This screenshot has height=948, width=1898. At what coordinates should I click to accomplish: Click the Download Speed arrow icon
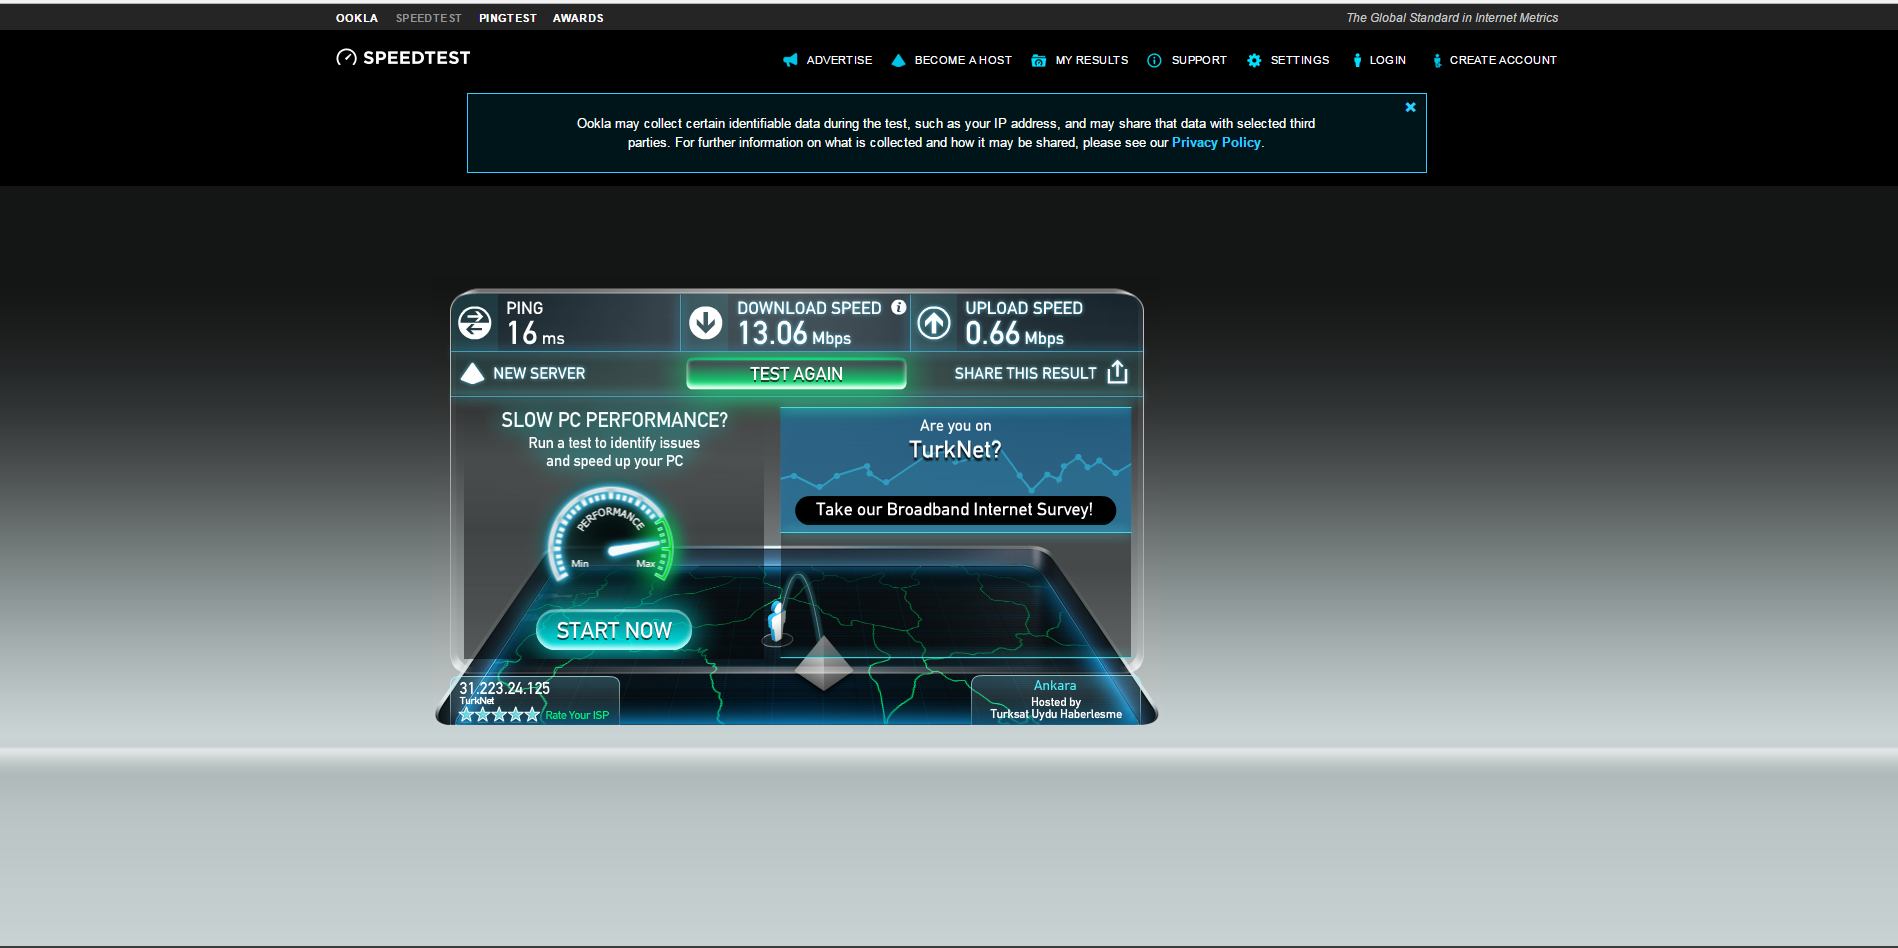[x=706, y=322]
